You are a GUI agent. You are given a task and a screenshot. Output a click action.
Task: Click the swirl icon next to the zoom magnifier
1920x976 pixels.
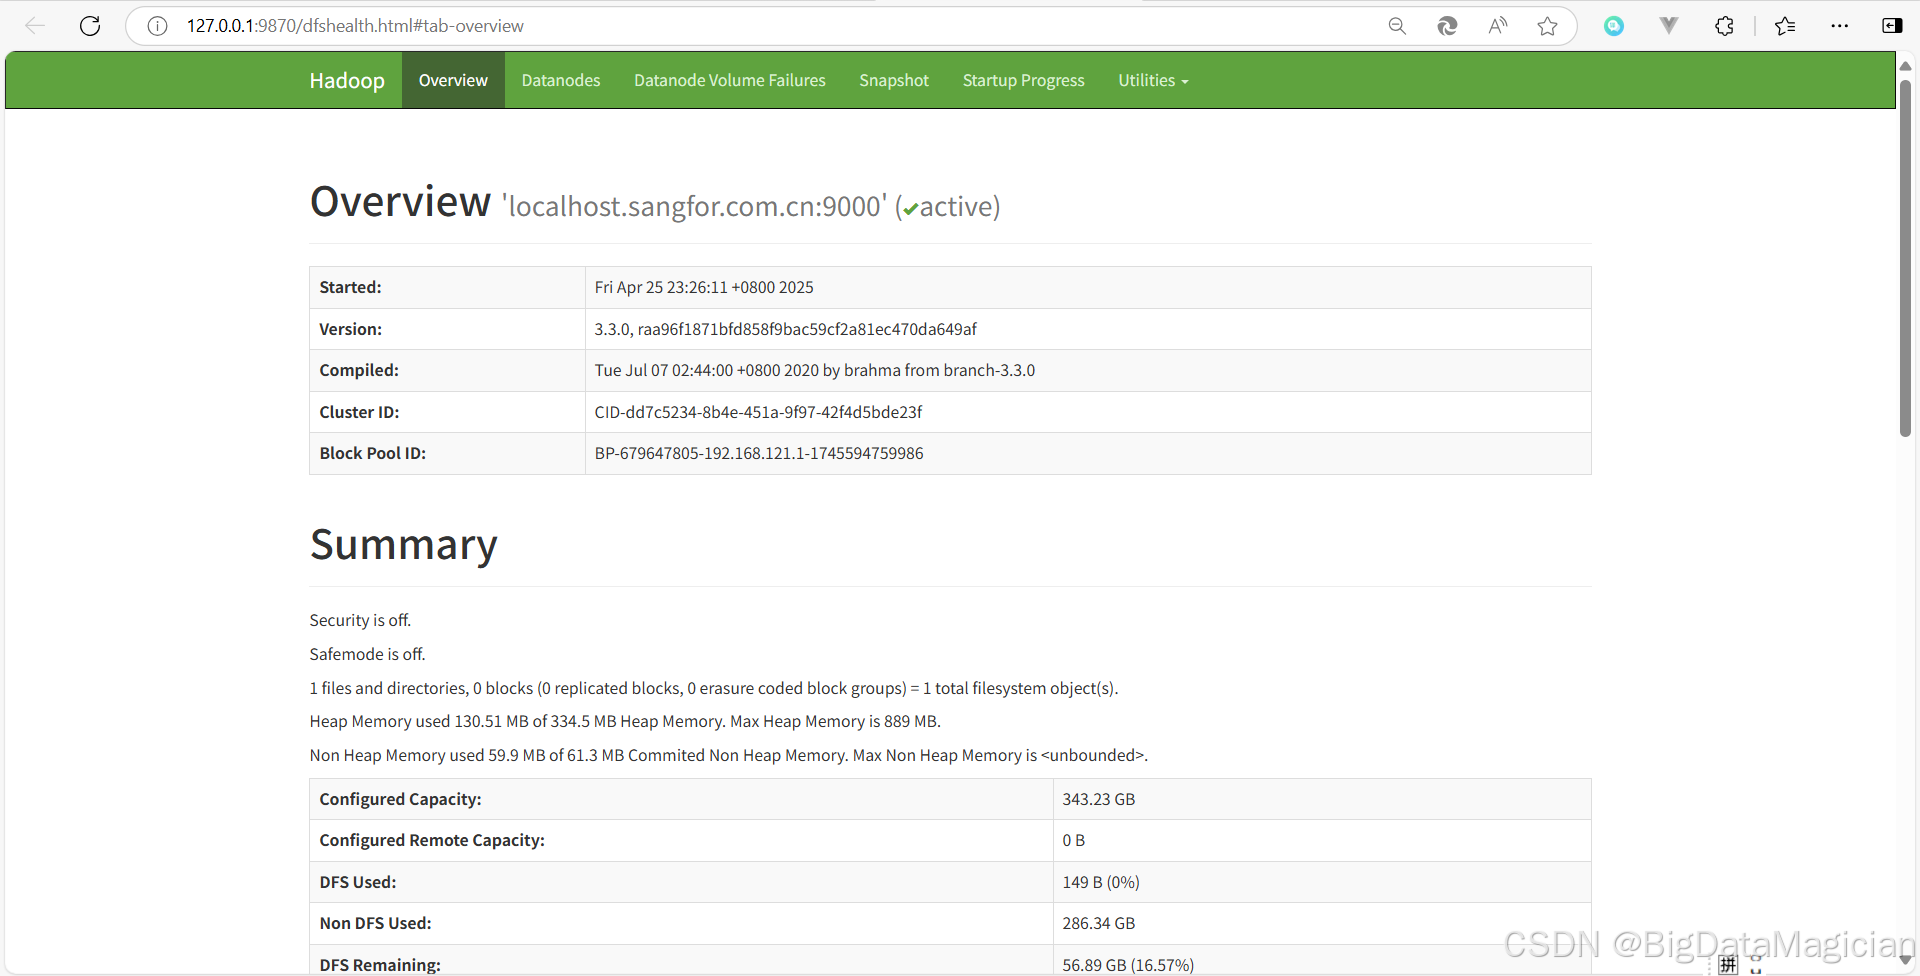pyautogui.click(x=1447, y=26)
